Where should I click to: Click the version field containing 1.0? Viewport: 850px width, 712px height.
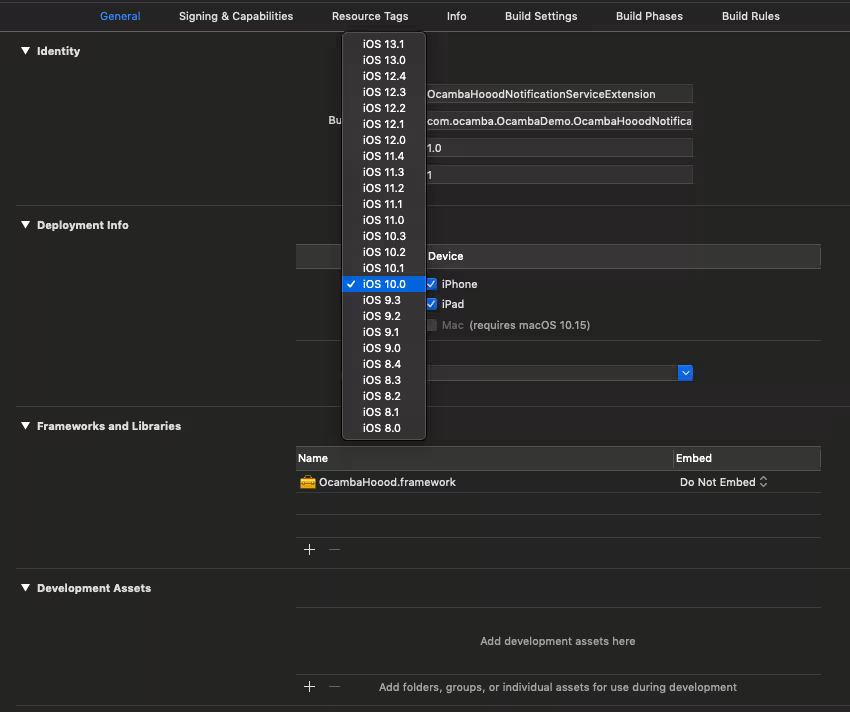pos(558,148)
